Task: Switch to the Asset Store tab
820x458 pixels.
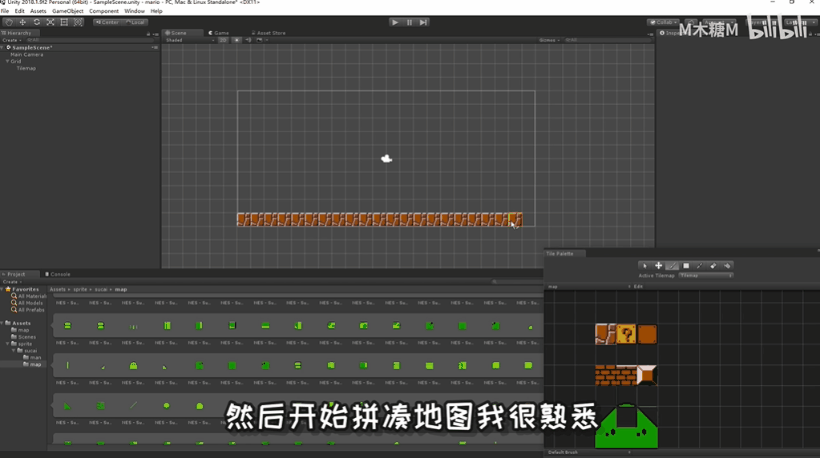Action: tap(268, 33)
